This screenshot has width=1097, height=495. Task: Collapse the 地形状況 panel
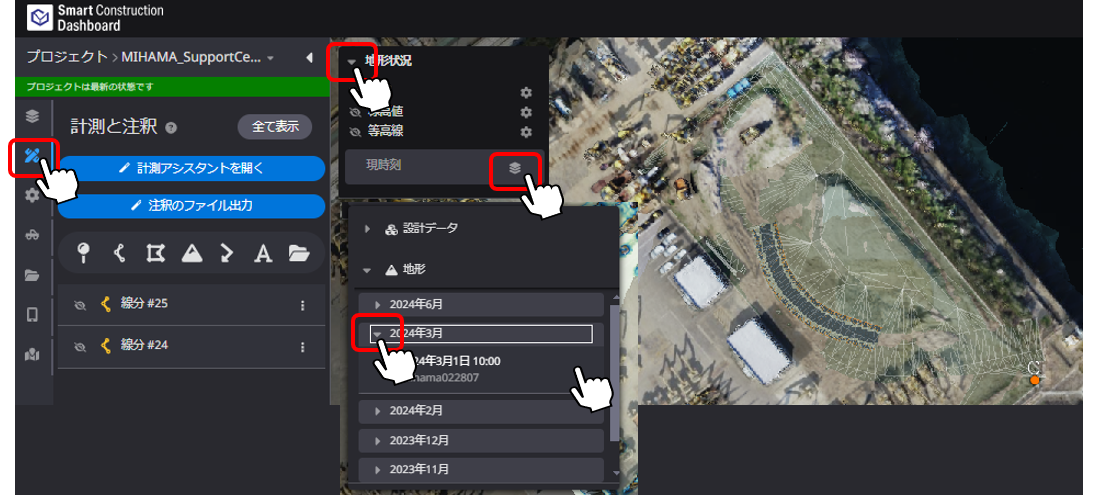point(351,62)
